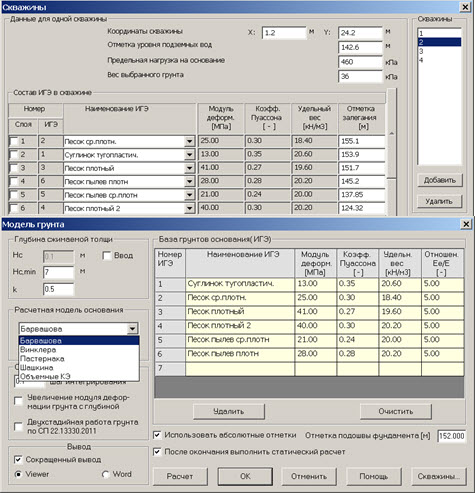Click the Hc,min input field
475x493 pixels.
[x=59, y=272]
